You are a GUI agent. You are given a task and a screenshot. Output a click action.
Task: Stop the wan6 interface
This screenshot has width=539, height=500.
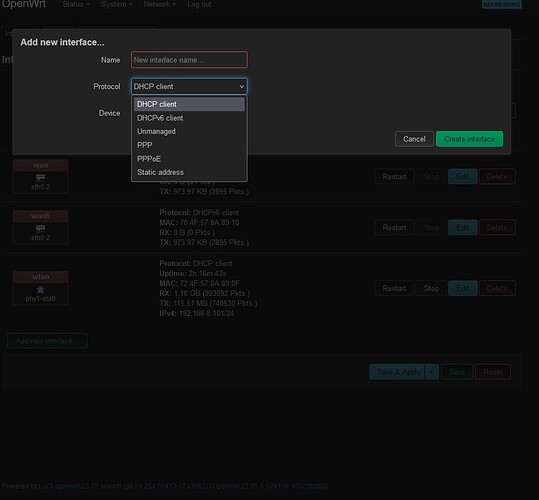click(431, 227)
